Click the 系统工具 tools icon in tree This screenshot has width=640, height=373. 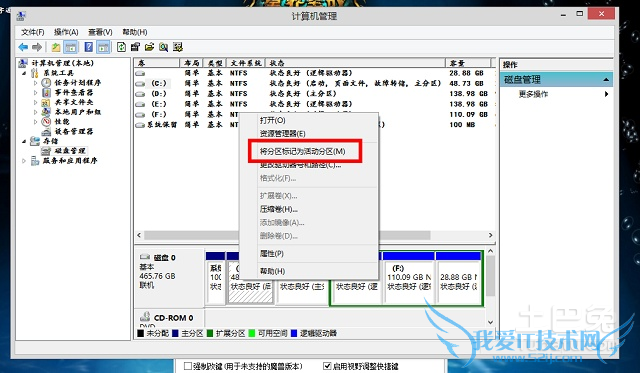[x=35, y=73]
